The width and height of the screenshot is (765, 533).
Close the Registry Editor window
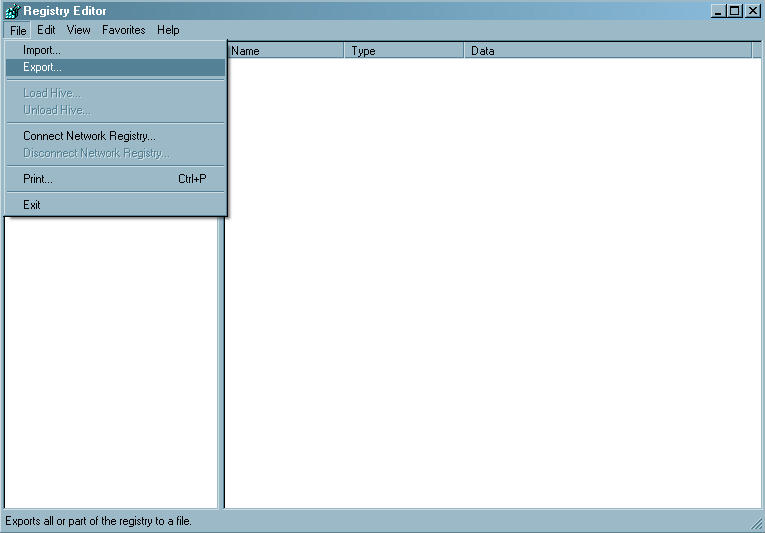753,11
